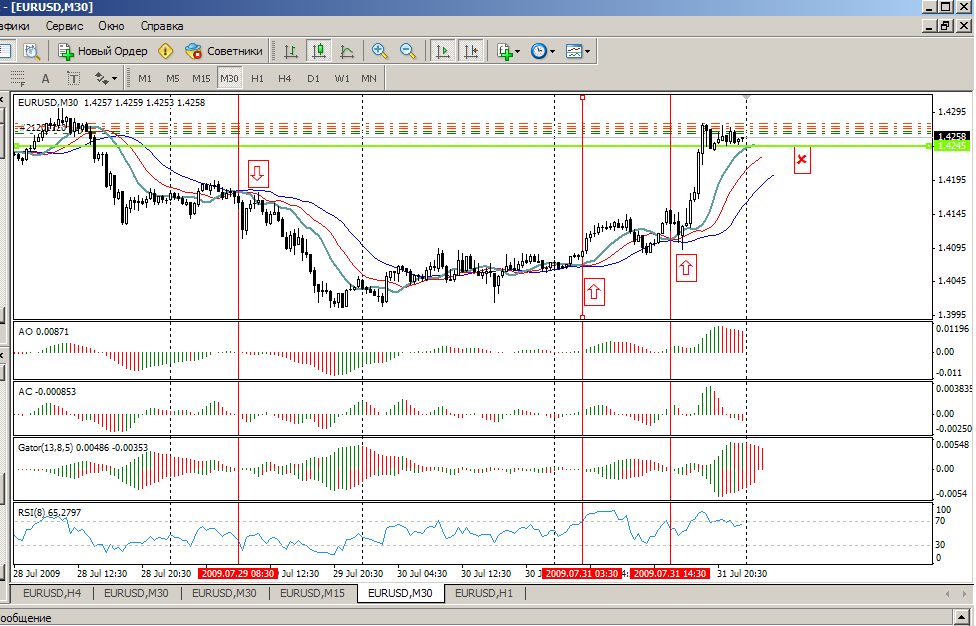The width and height of the screenshot is (976, 626).
Task: Switch to the EURUSD,M15 chart tab
Action: (312, 593)
